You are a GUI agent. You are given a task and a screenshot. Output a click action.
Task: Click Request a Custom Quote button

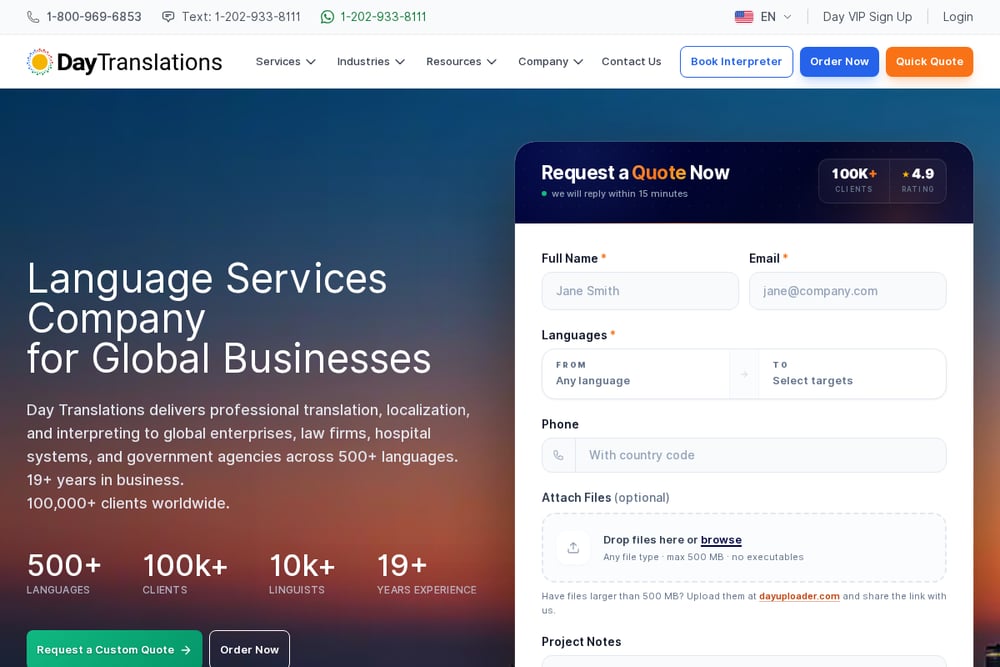tap(114, 649)
